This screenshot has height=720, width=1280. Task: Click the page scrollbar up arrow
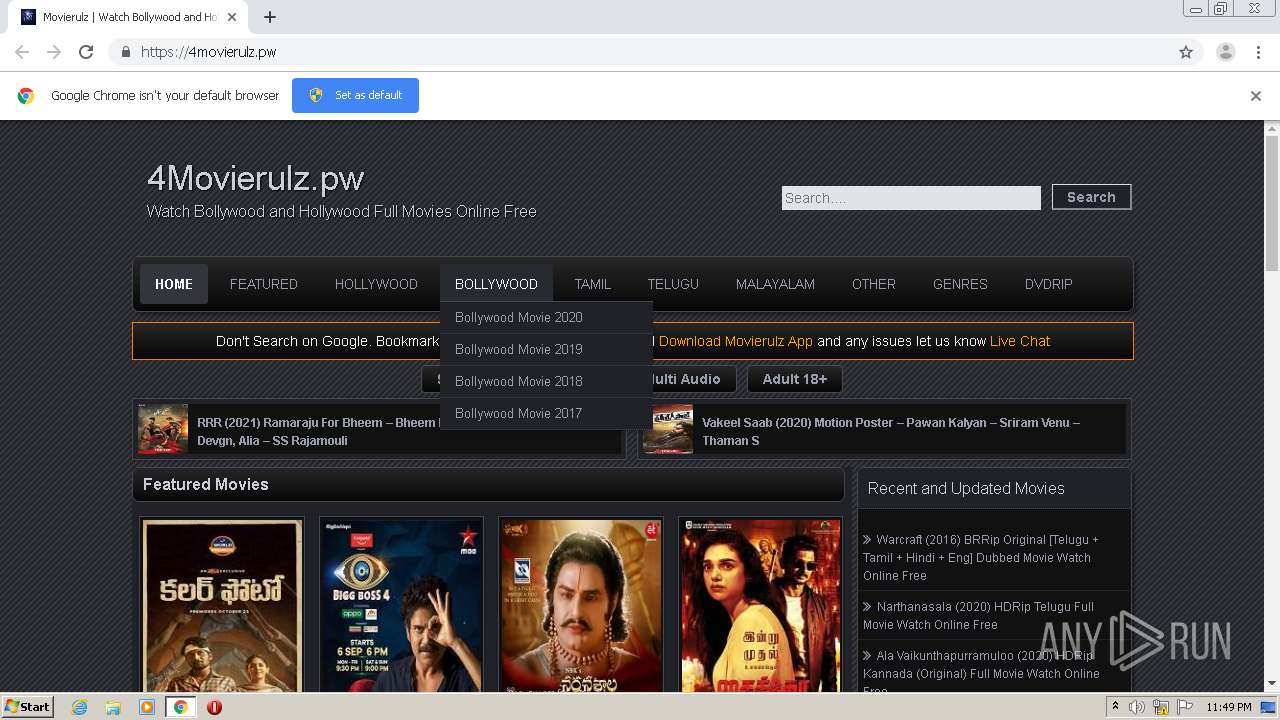[x=1272, y=128]
